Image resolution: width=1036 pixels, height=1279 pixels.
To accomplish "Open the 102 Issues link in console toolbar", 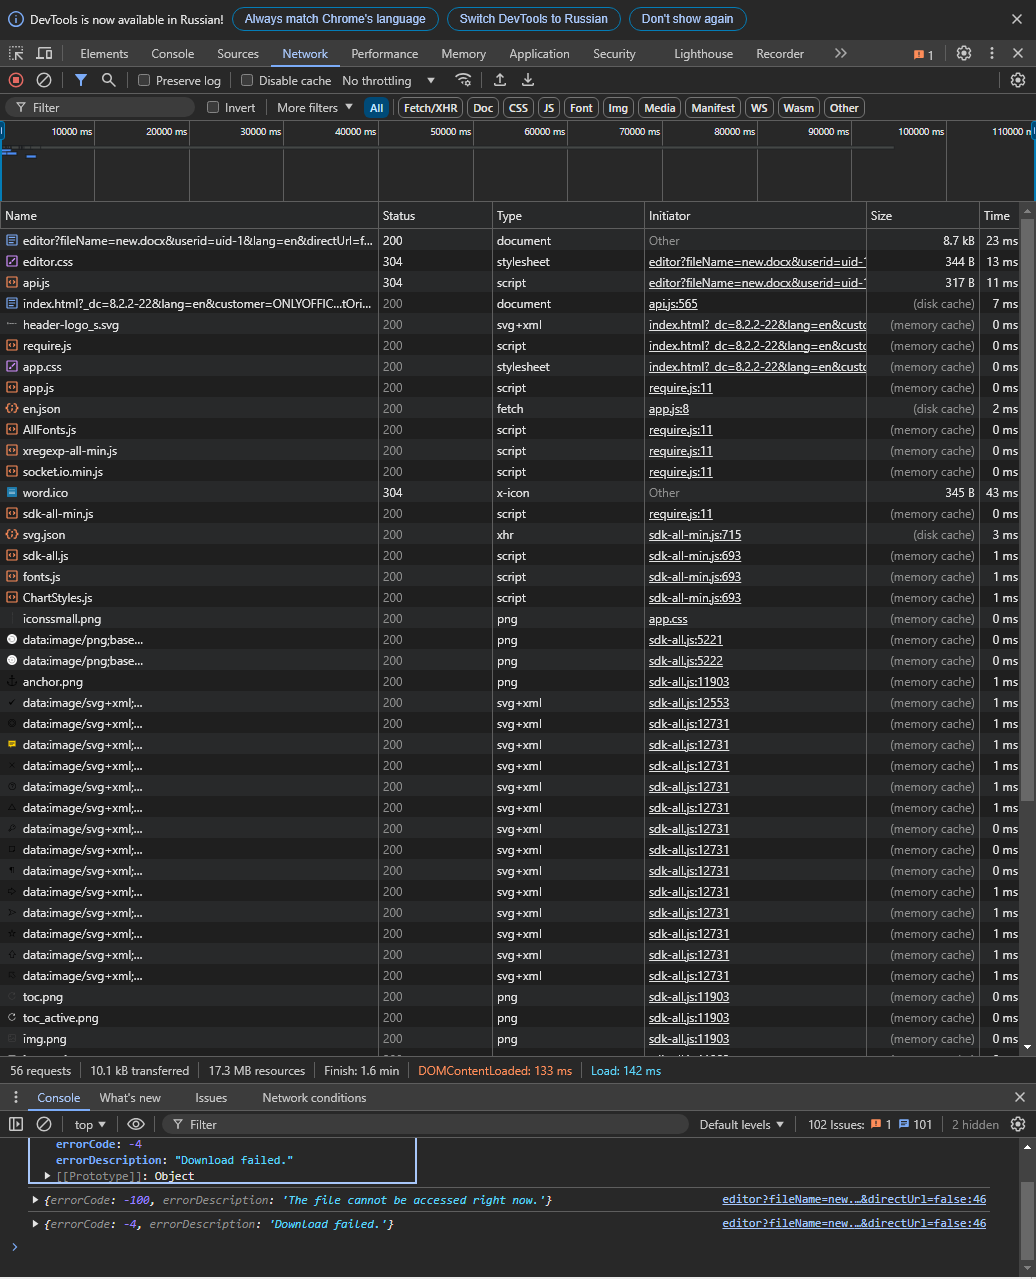I will [x=870, y=1124].
